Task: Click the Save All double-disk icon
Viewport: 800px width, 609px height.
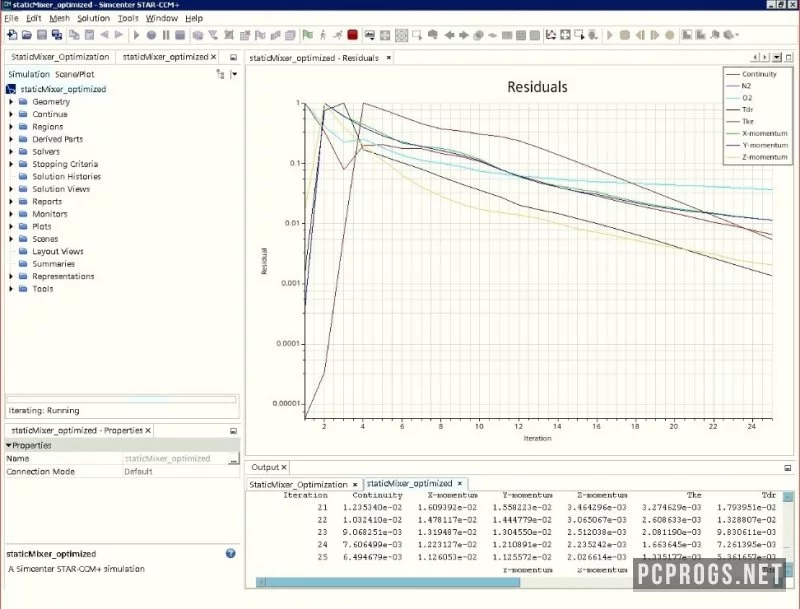Action: point(57,35)
